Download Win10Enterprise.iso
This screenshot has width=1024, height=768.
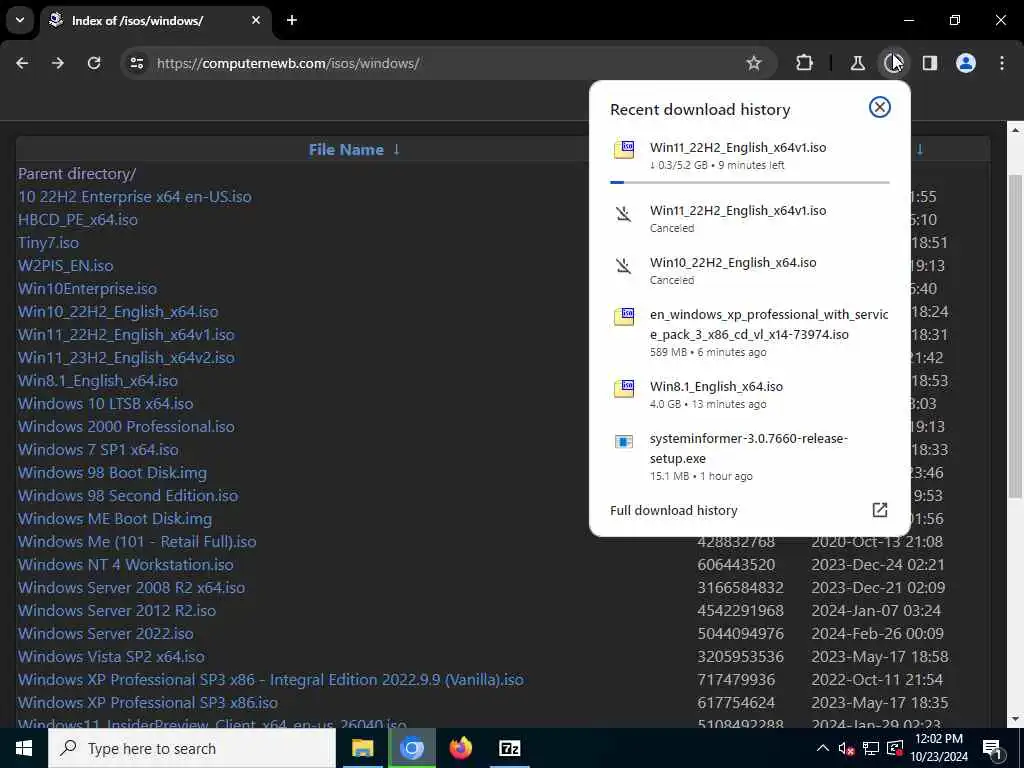87,288
